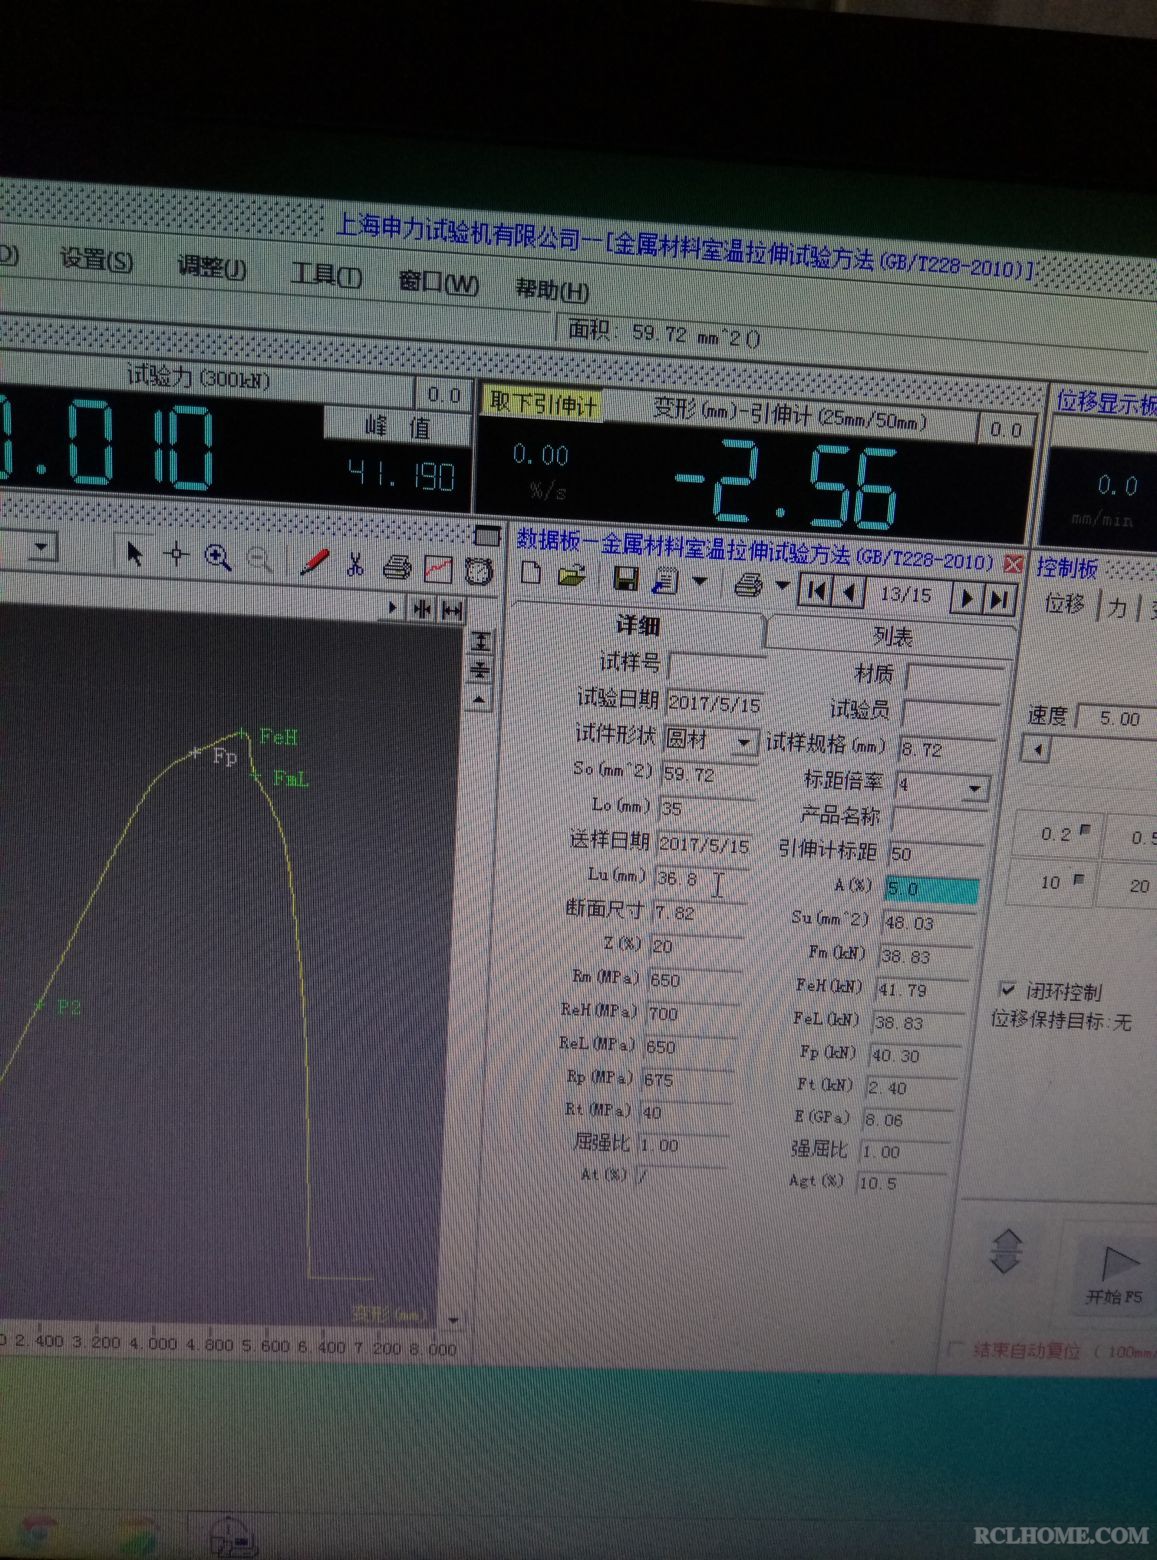Click the stopwatch clock icon
Screen dimensions: 1157x1560
pyautogui.click(x=480, y=571)
